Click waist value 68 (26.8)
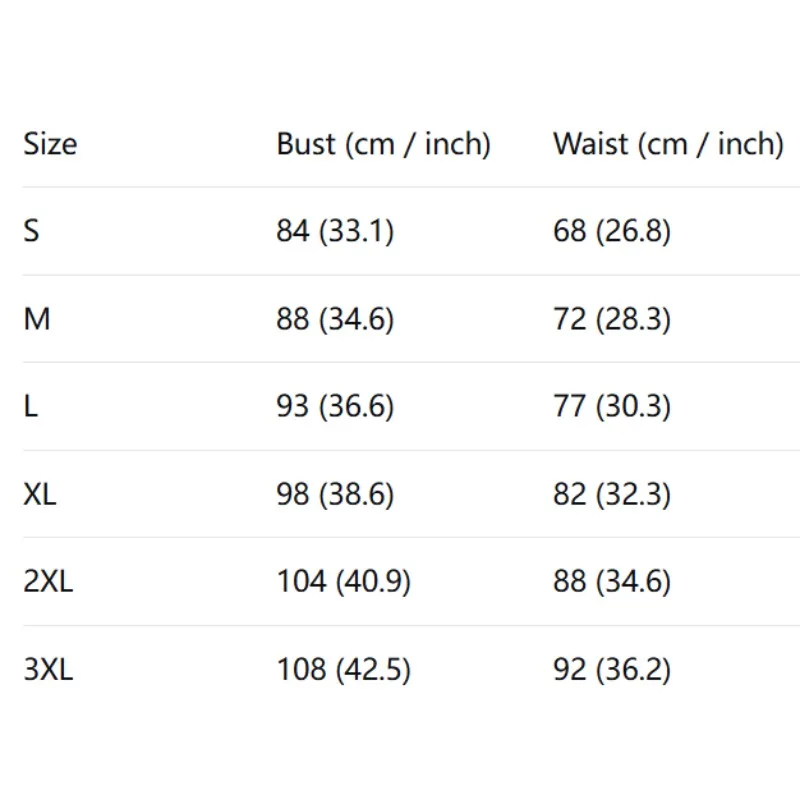Viewport: 800px width, 800px height. 611,231
